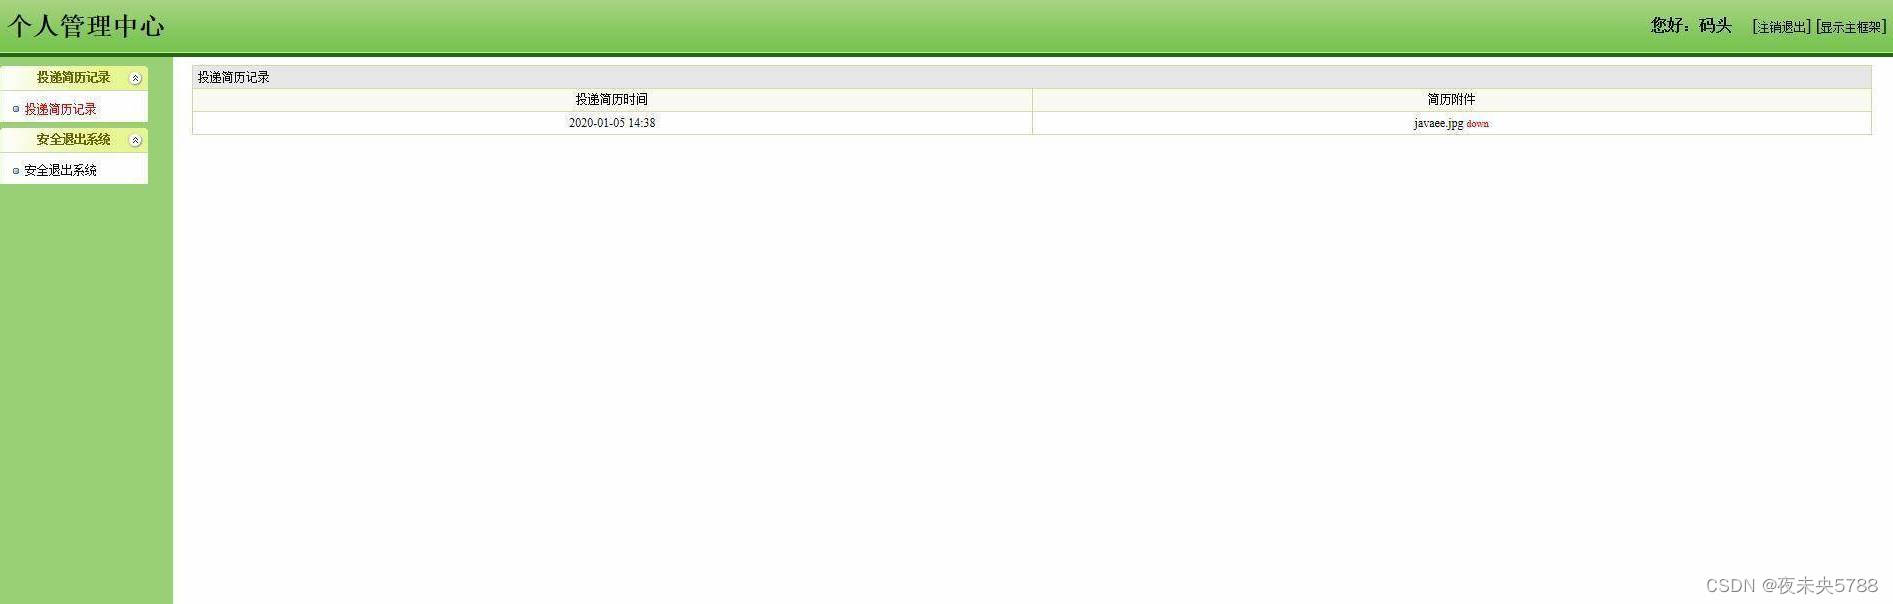The image size is (1893, 604).
Task: Click the 您好 greeting text
Action: pyautogui.click(x=1669, y=25)
